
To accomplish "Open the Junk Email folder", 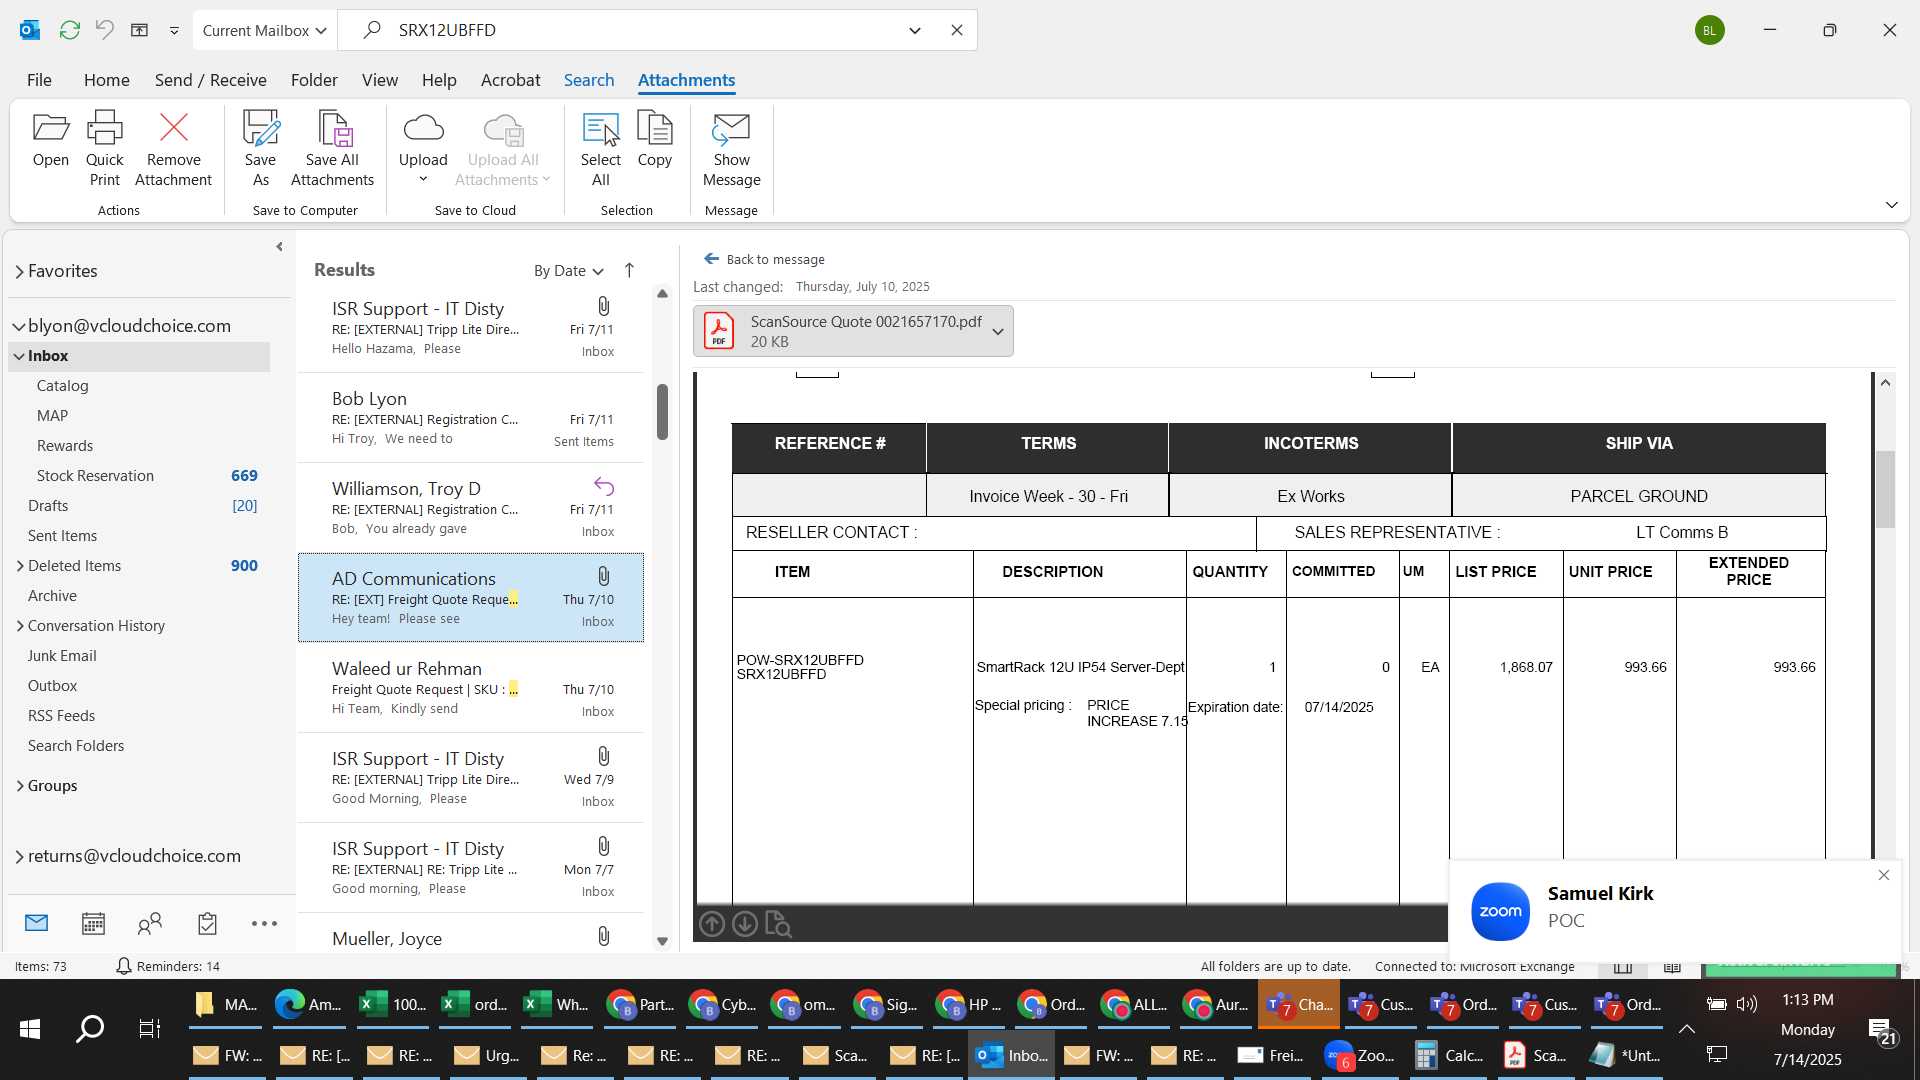I will tap(62, 656).
